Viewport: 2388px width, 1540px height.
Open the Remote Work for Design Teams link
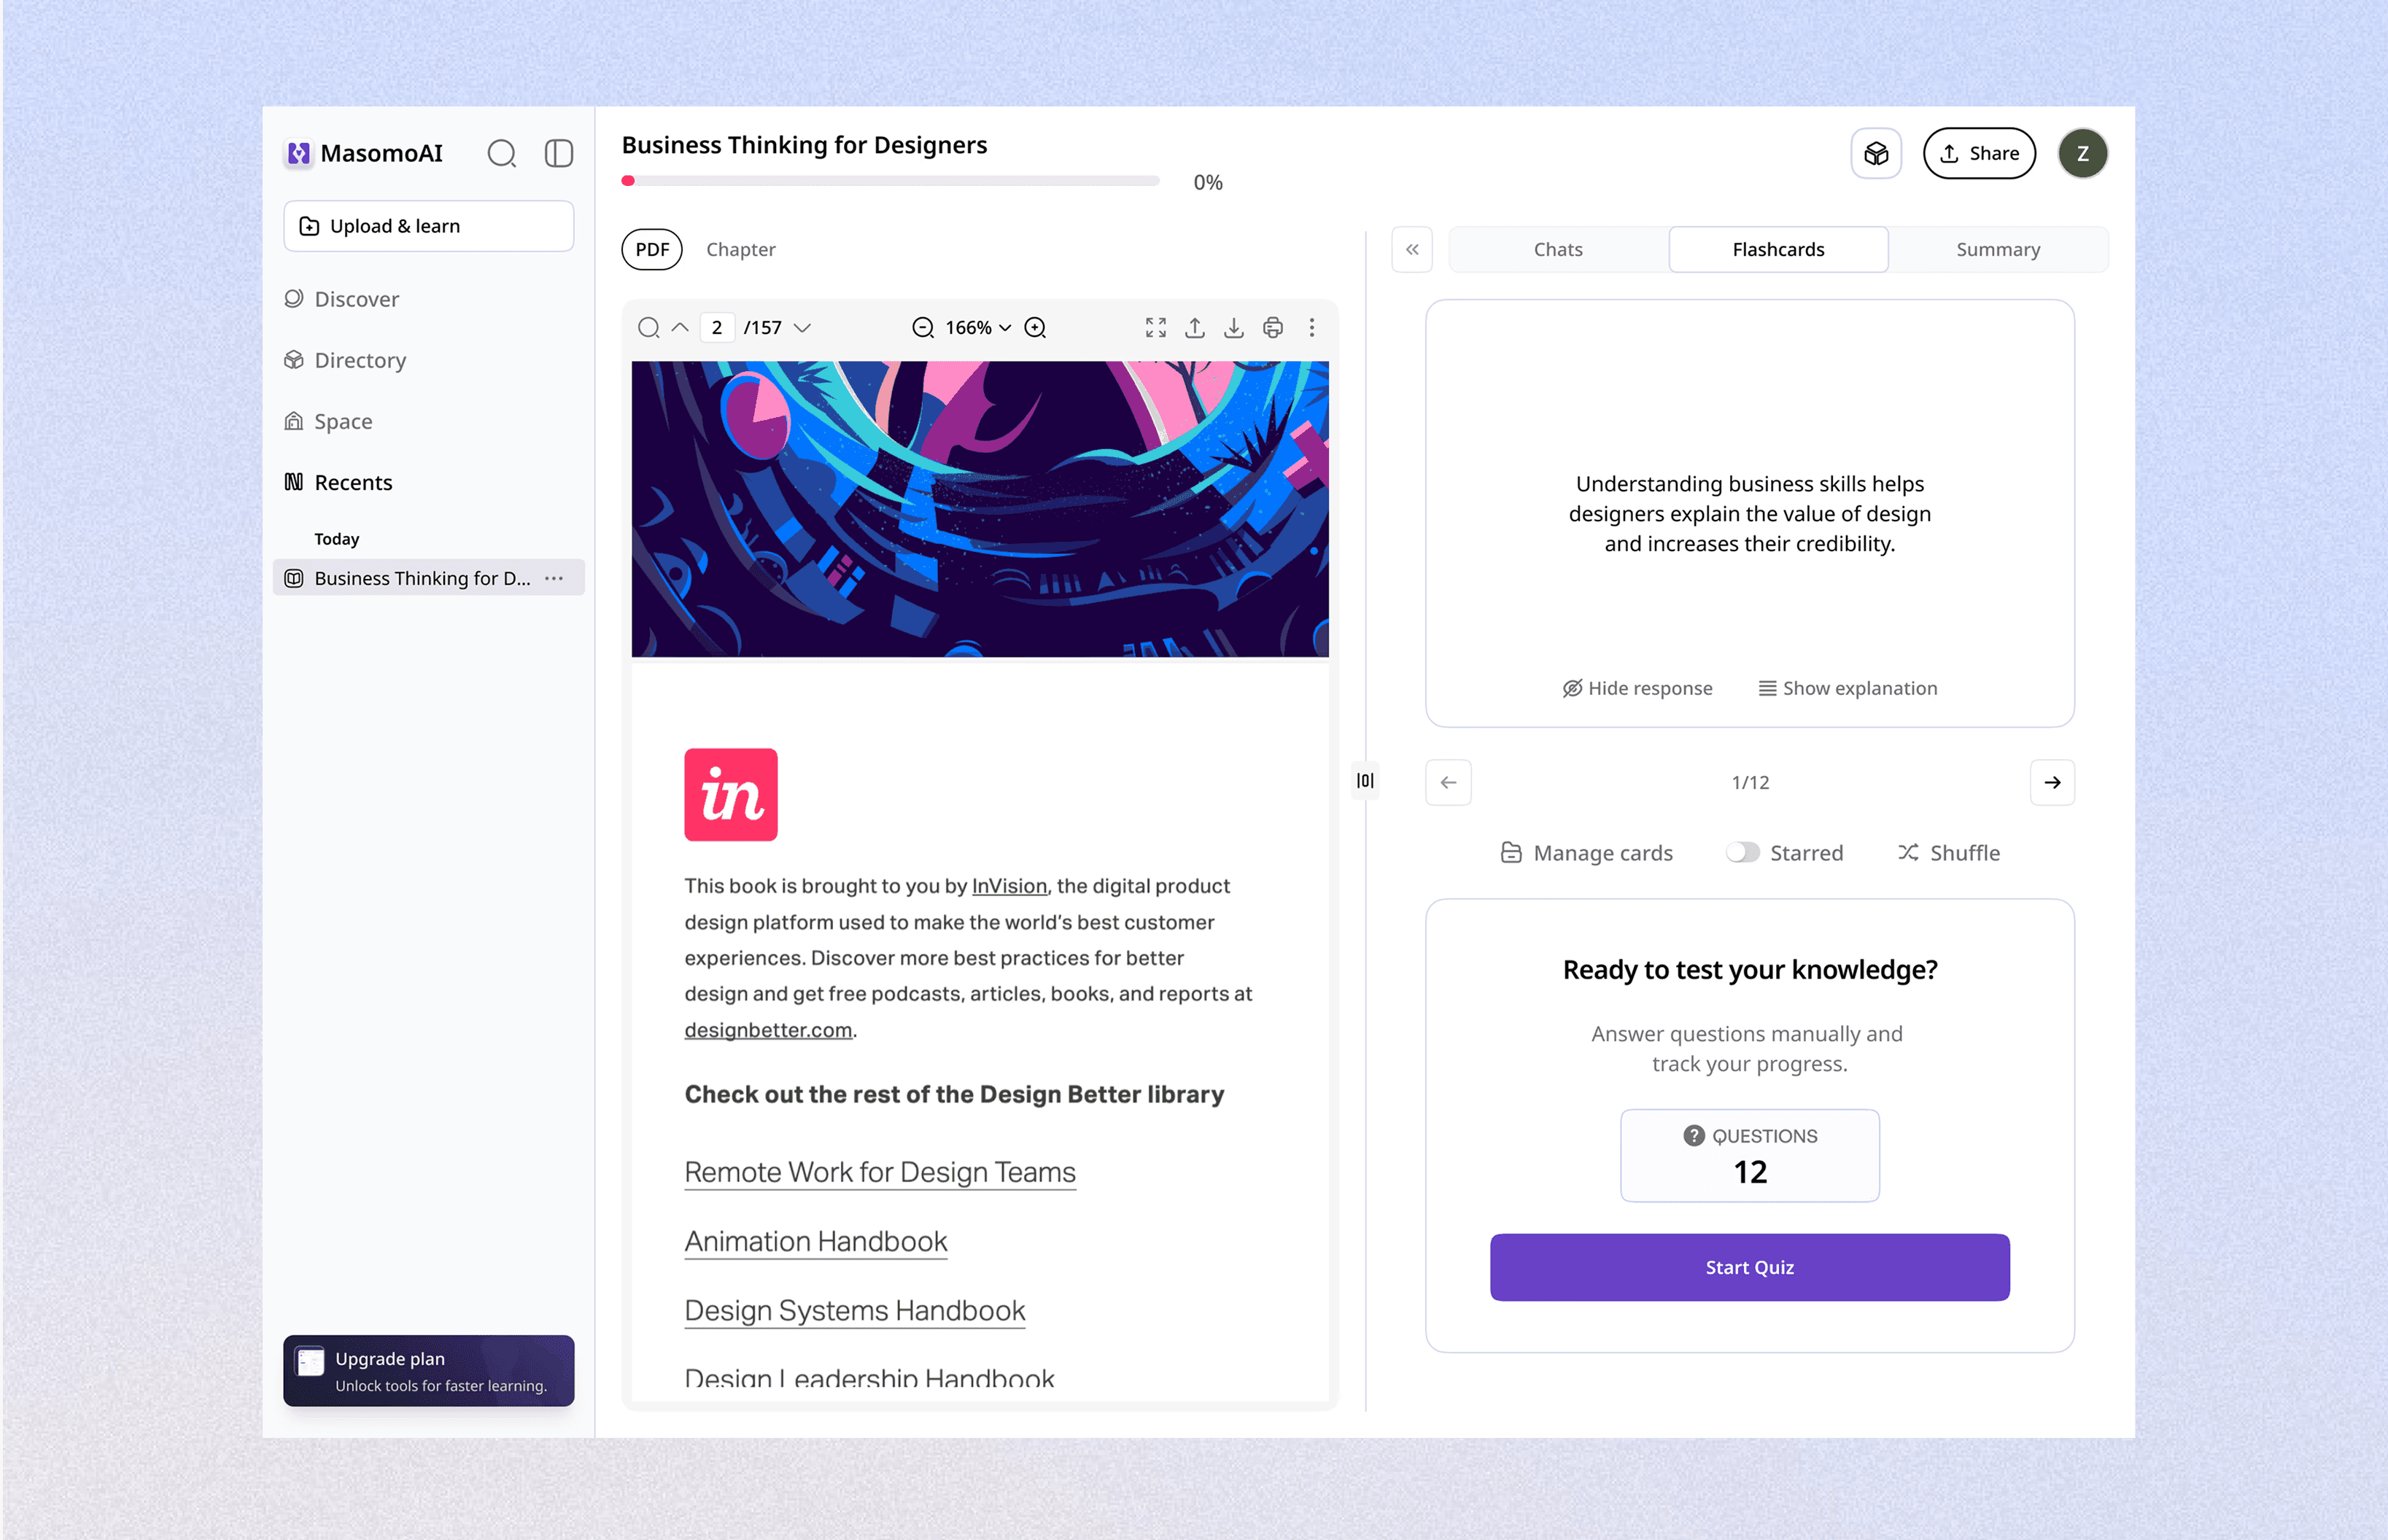point(879,1172)
